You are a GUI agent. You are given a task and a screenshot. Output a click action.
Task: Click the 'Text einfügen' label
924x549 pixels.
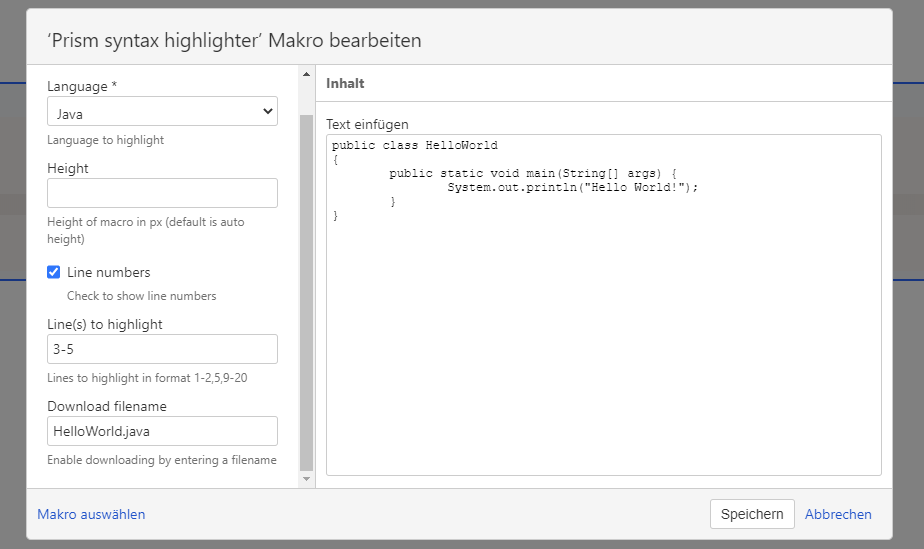367,124
